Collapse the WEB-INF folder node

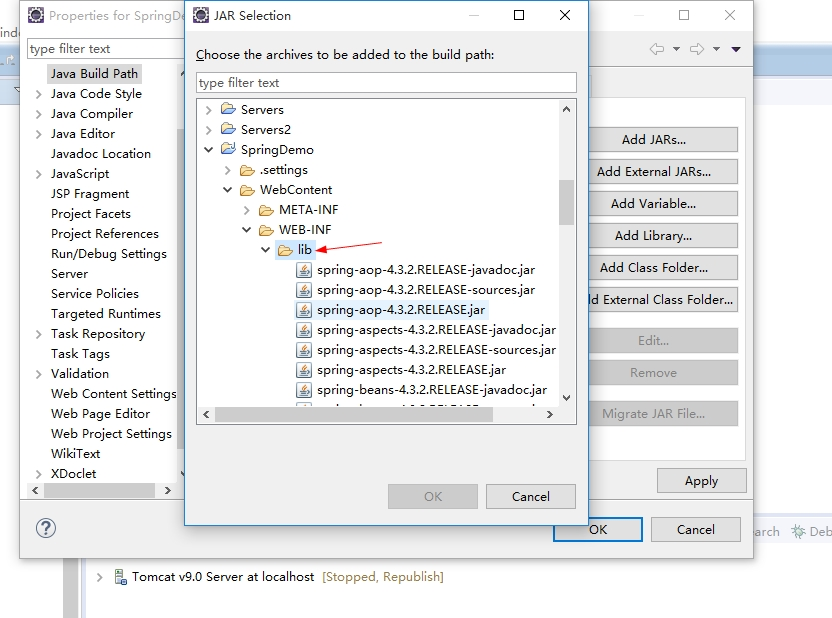coord(247,230)
